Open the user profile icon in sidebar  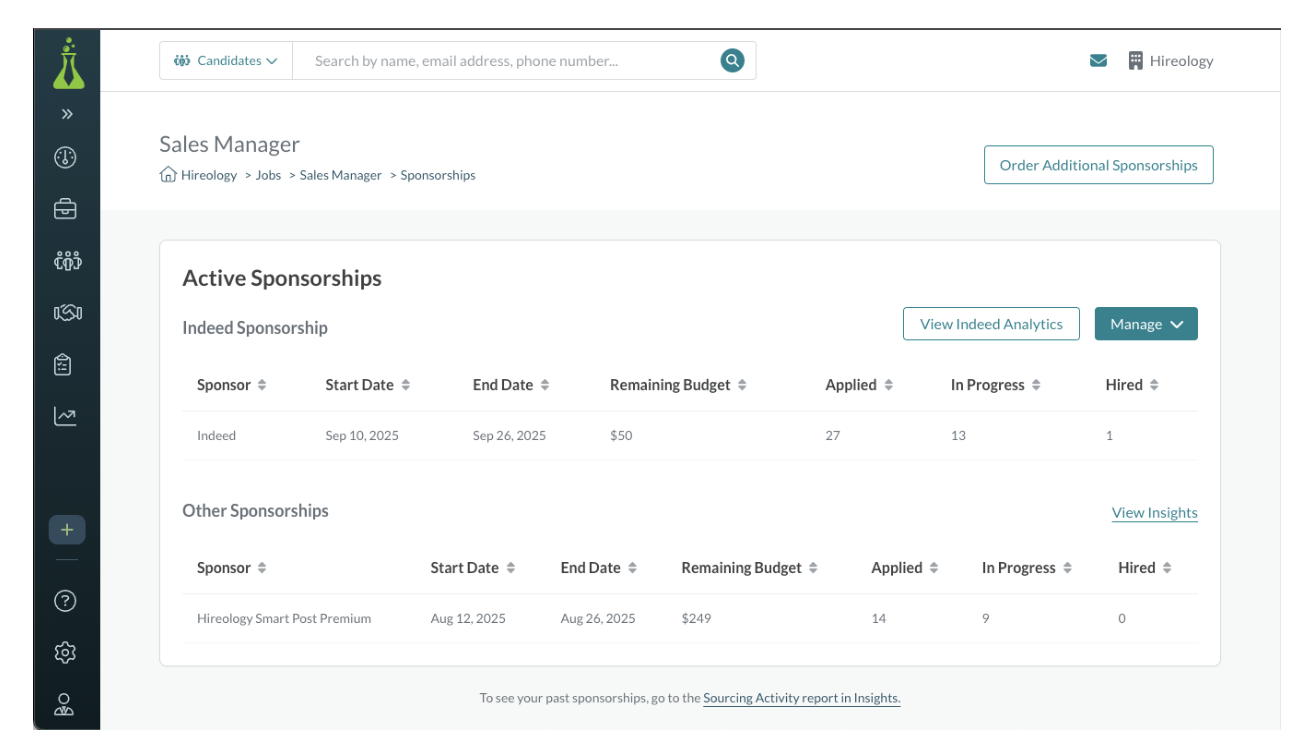[65, 705]
